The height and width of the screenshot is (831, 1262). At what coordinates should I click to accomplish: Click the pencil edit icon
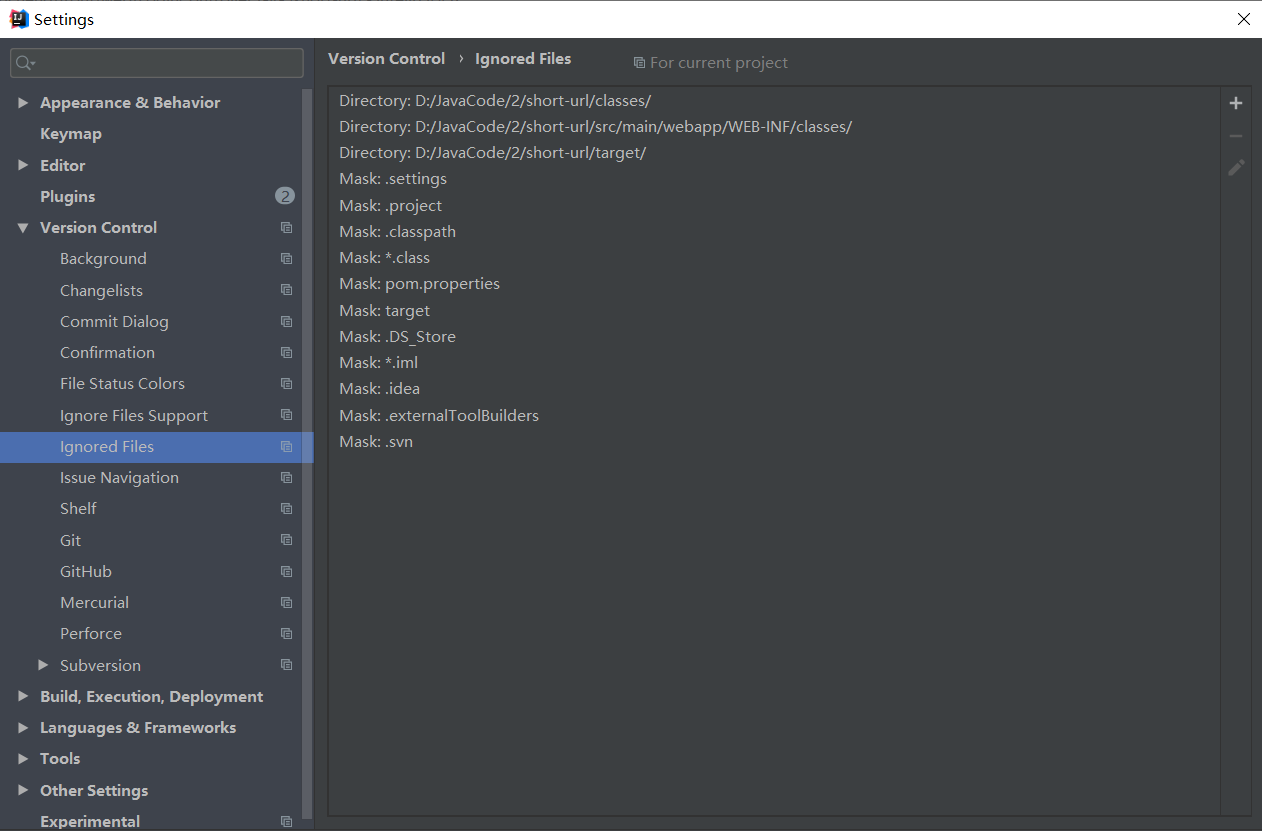pyautogui.click(x=1236, y=167)
